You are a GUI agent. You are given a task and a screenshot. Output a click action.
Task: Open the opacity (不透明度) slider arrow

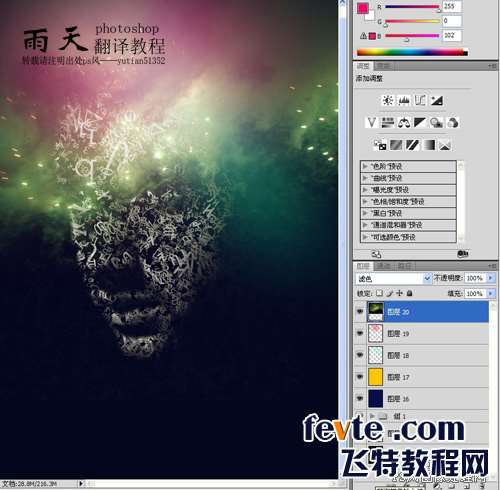[491, 278]
